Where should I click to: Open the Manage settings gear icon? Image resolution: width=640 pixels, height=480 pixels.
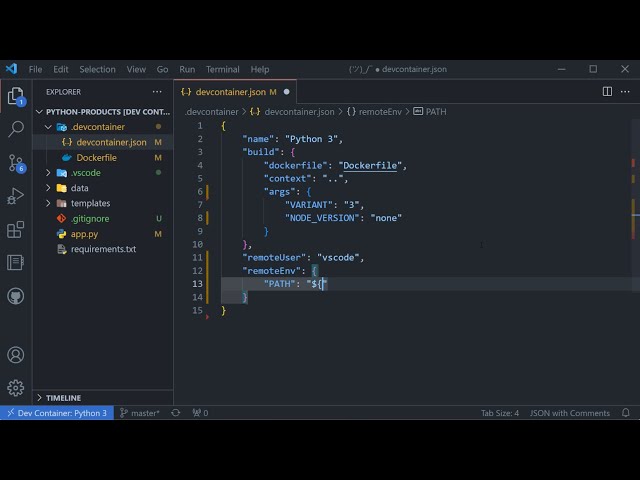pos(16,388)
